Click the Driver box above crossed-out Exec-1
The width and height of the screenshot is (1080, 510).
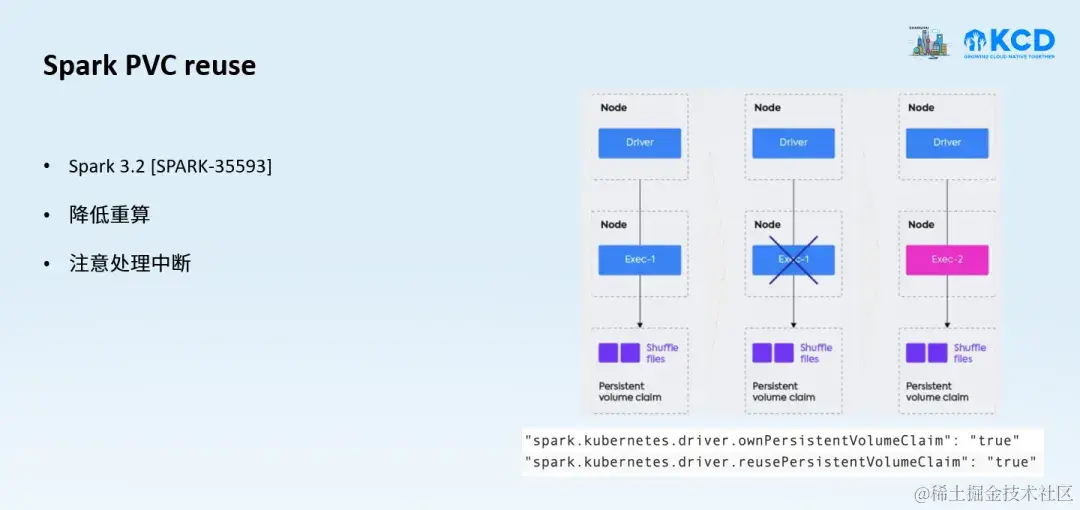coord(793,143)
